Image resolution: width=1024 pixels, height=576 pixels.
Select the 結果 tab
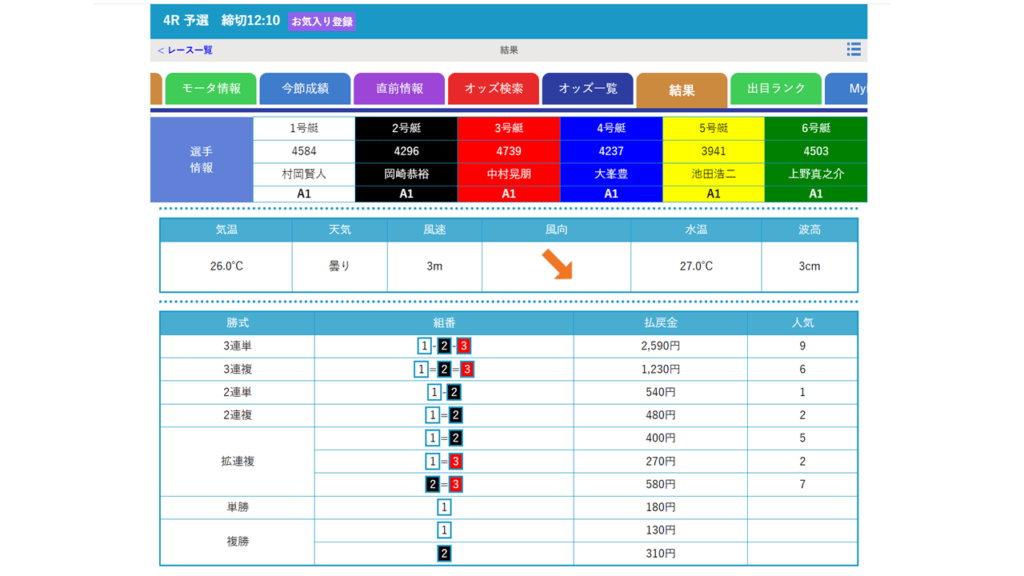coord(682,90)
